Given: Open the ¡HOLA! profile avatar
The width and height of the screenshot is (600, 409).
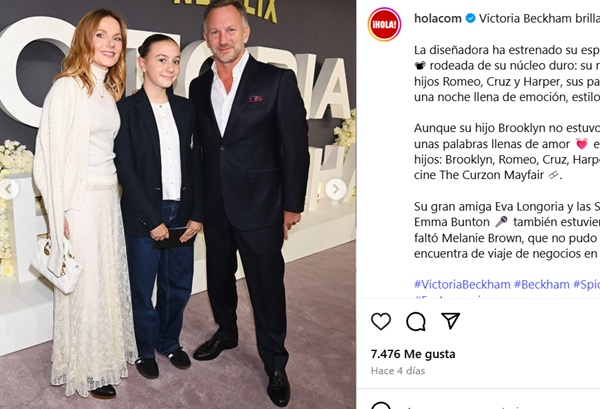Looking at the screenshot, I should 384,24.
